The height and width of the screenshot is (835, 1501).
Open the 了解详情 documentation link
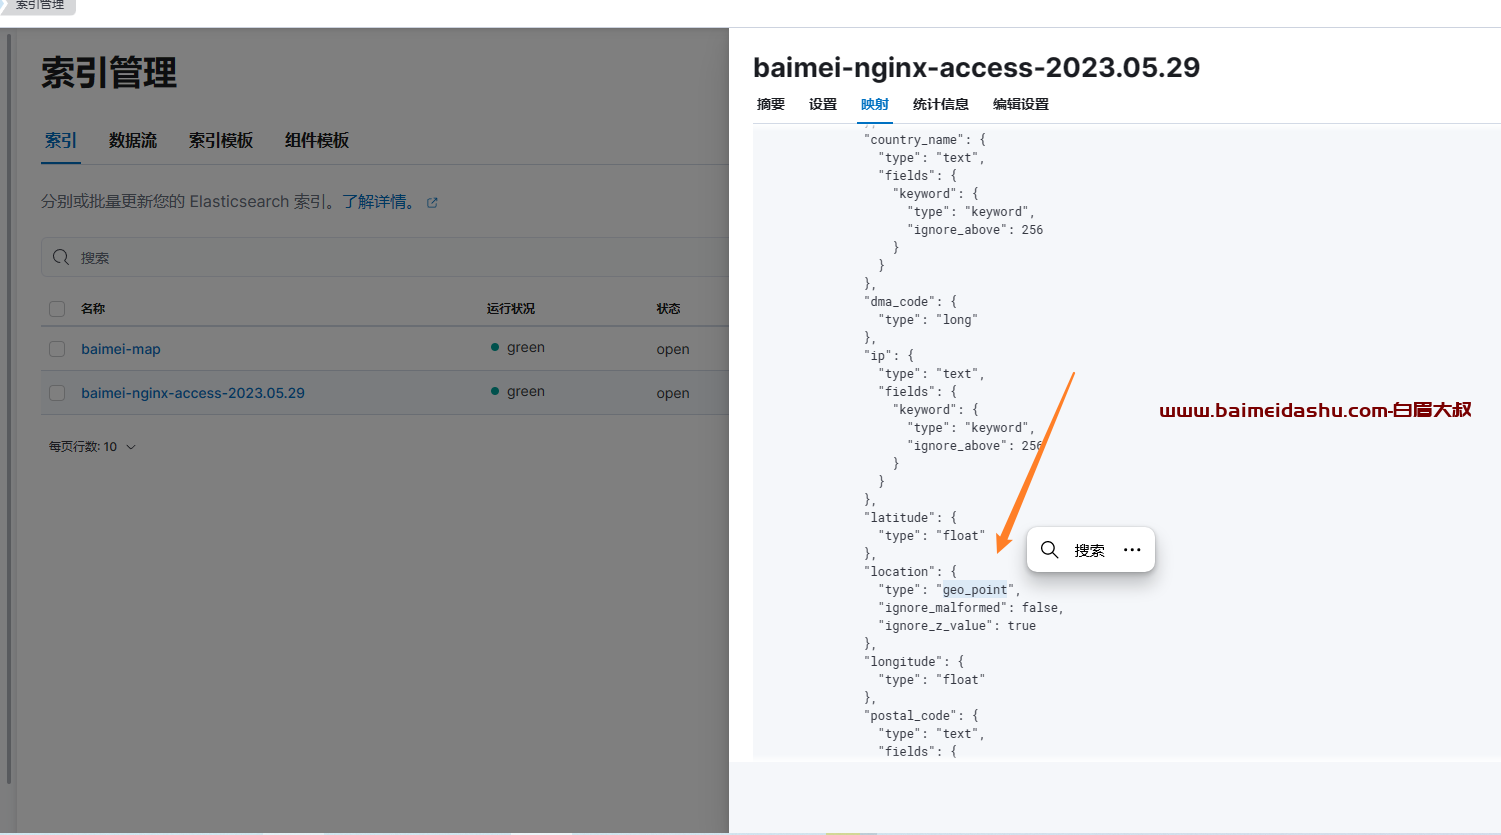coord(378,202)
